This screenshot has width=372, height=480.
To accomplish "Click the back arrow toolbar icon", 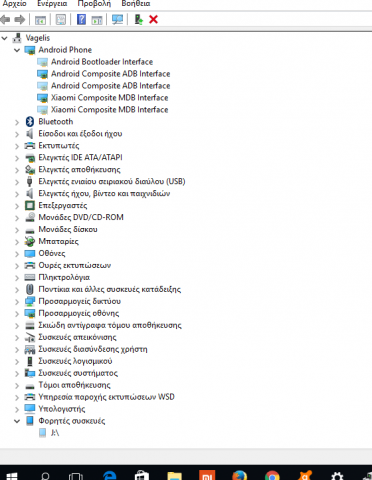I will coord(5,20).
